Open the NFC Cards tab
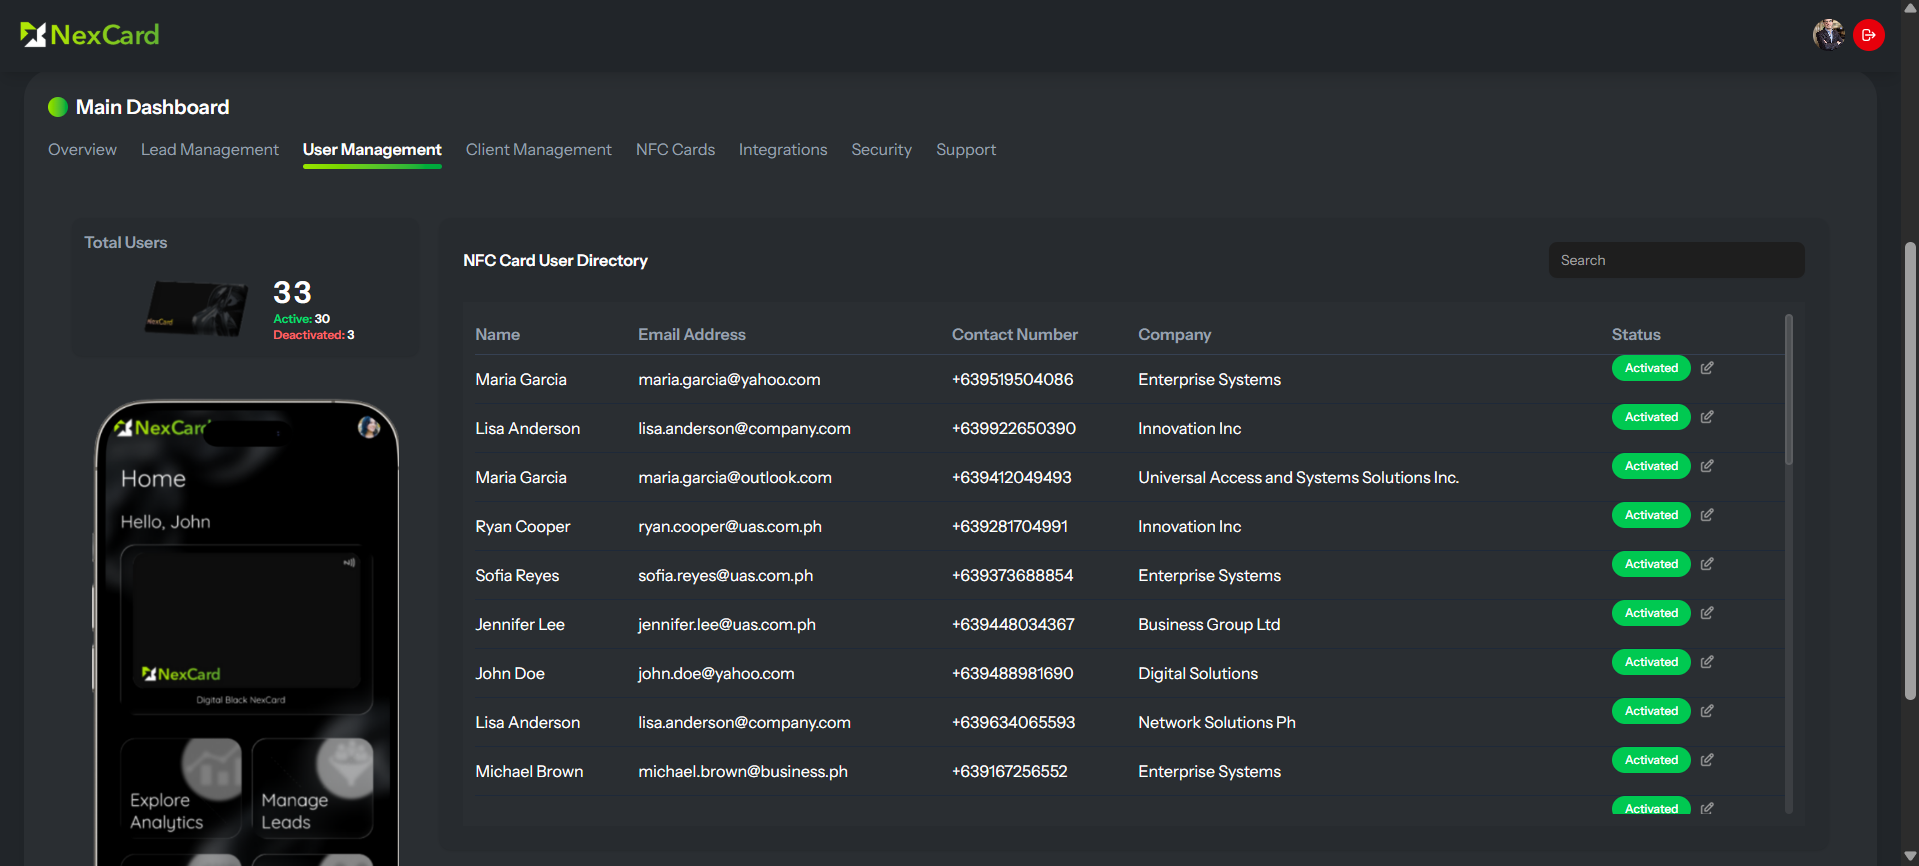1919x866 pixels. click(675, 149)
